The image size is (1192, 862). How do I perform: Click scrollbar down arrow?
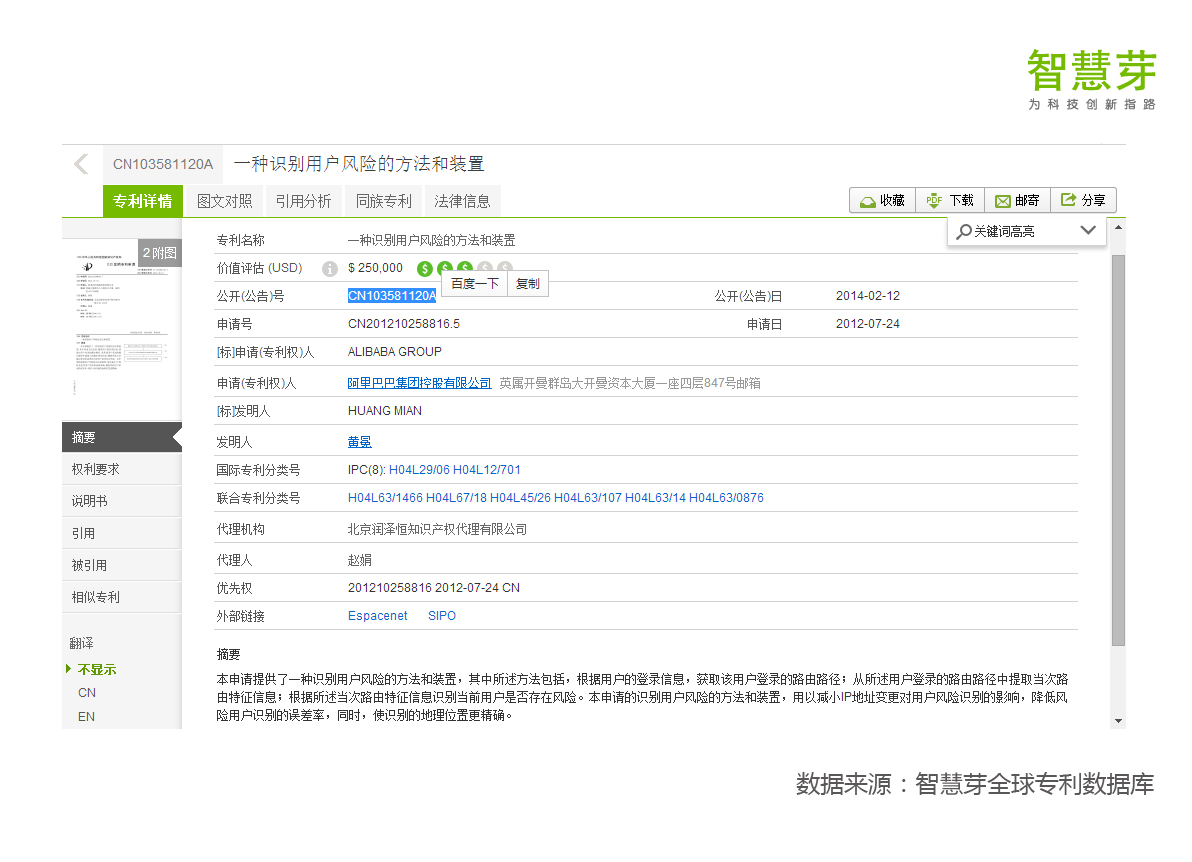(x=1118, y=720)
